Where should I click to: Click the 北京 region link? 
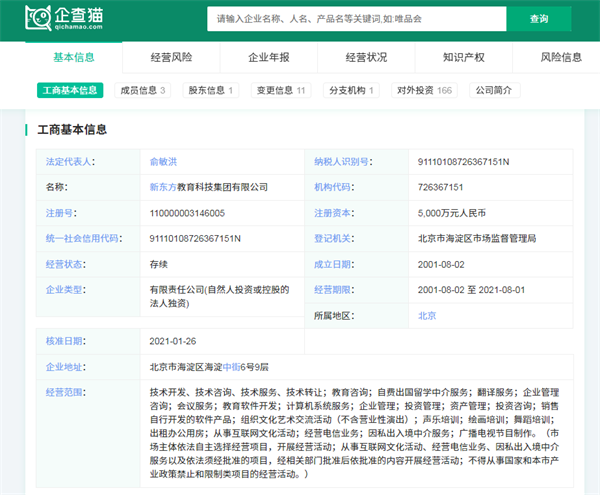point(427,315)
